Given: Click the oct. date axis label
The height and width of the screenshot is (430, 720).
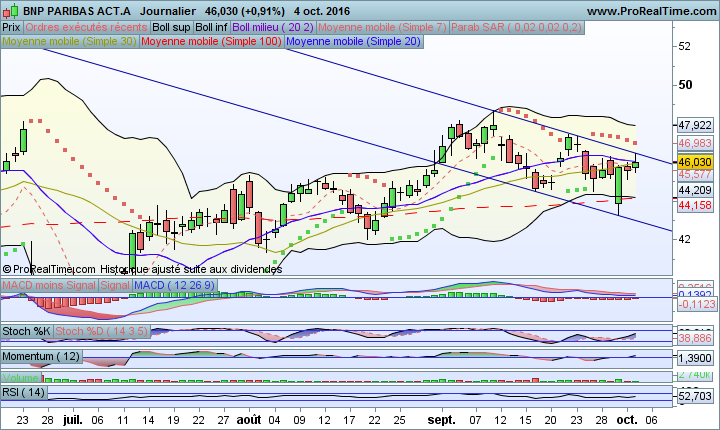Looking at the screenshot, I should pyautogui.click(x=627, y=420).
